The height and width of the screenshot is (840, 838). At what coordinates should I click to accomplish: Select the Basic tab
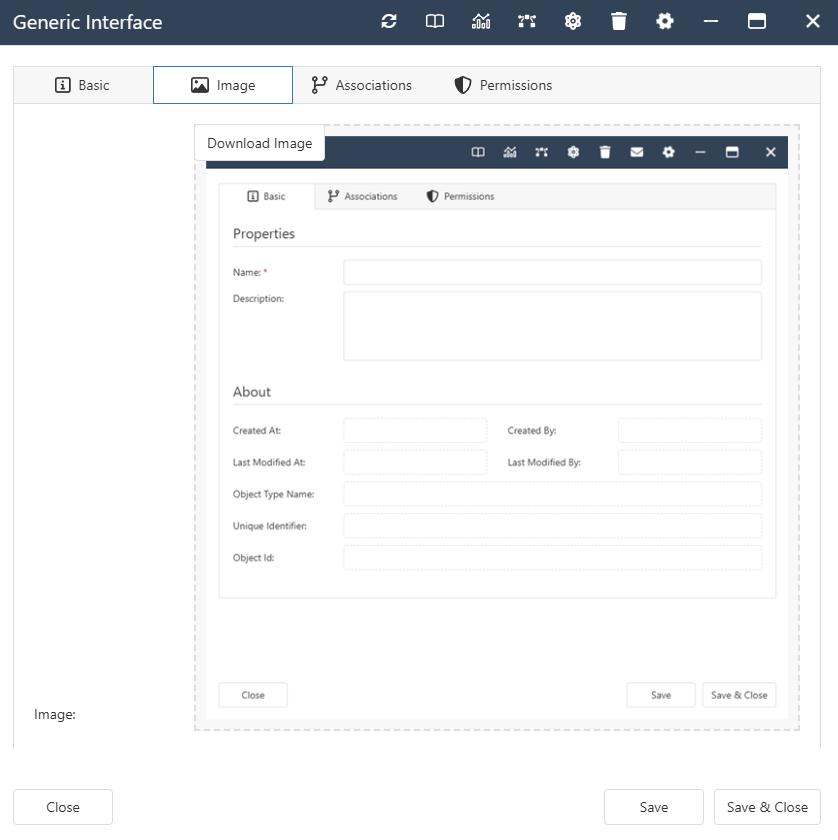(82, 85)
